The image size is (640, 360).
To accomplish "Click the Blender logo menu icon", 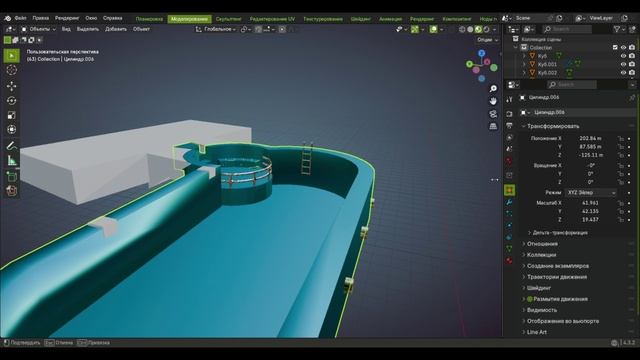I will click(7, 18).
